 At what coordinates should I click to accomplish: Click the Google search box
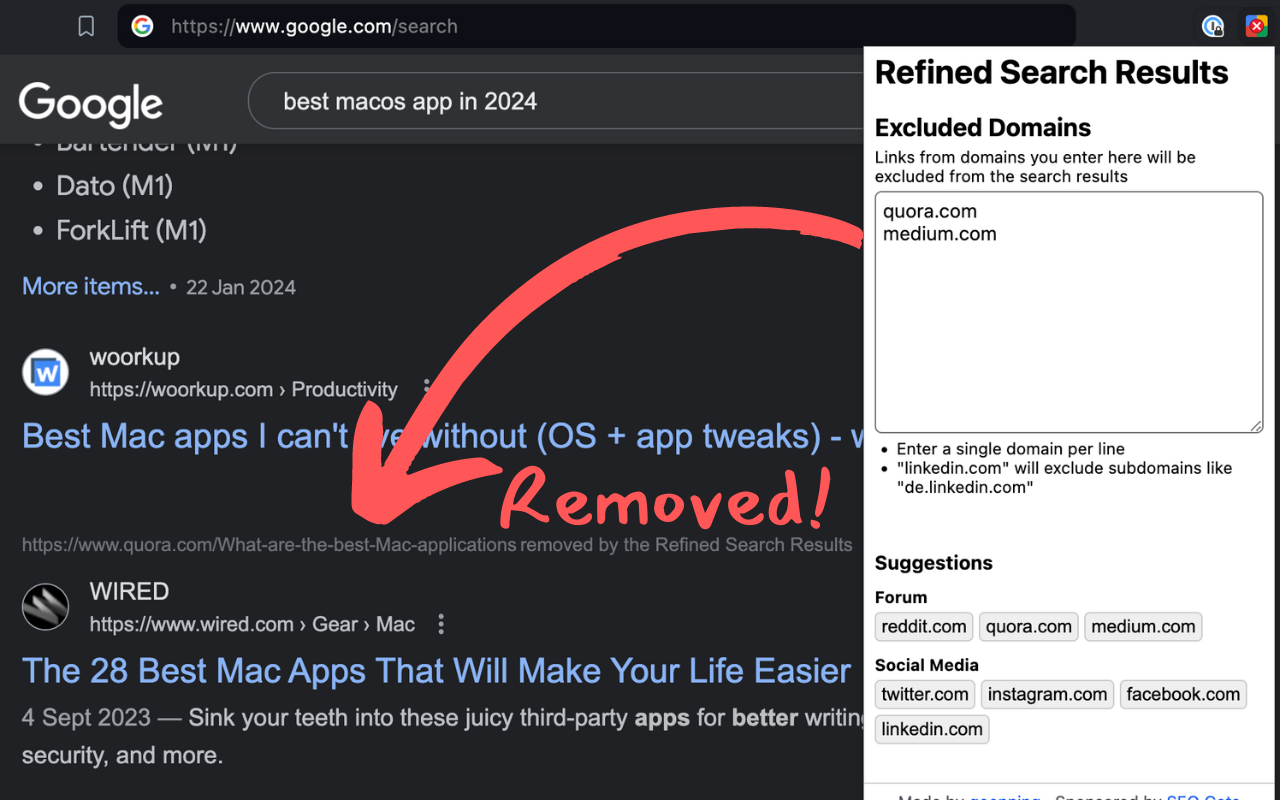[x=555, y=101]
